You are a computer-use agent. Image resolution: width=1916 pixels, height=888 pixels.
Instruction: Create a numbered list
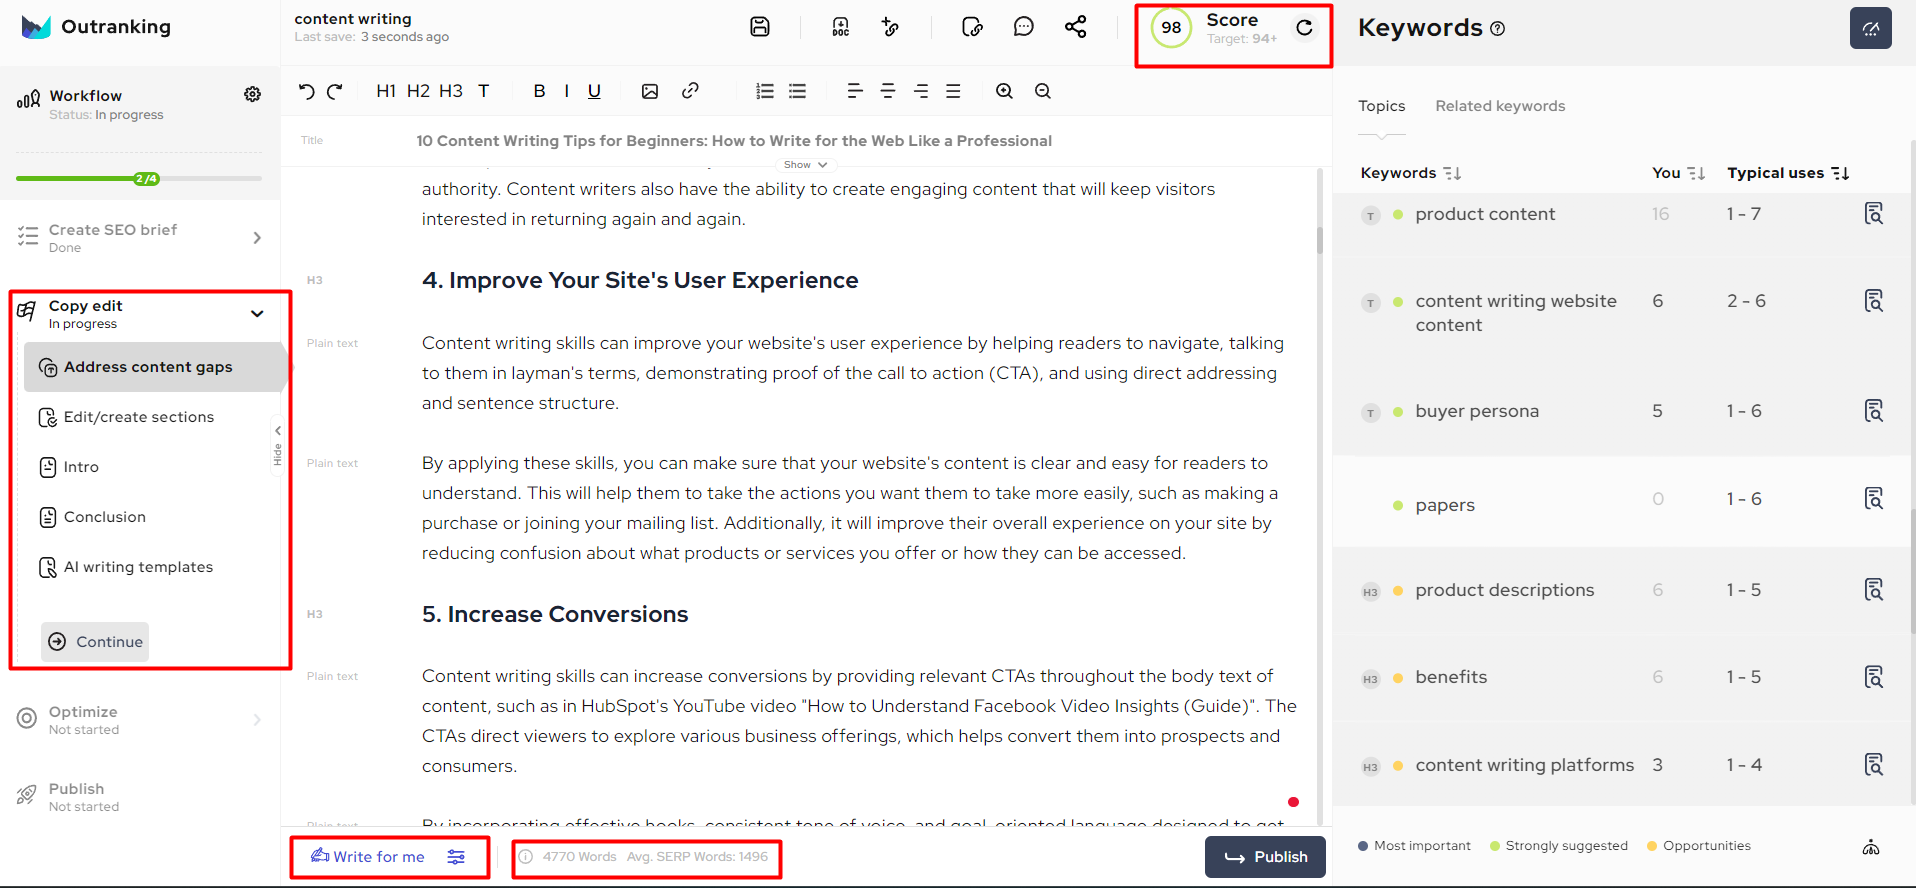click(x=765, y=91)
